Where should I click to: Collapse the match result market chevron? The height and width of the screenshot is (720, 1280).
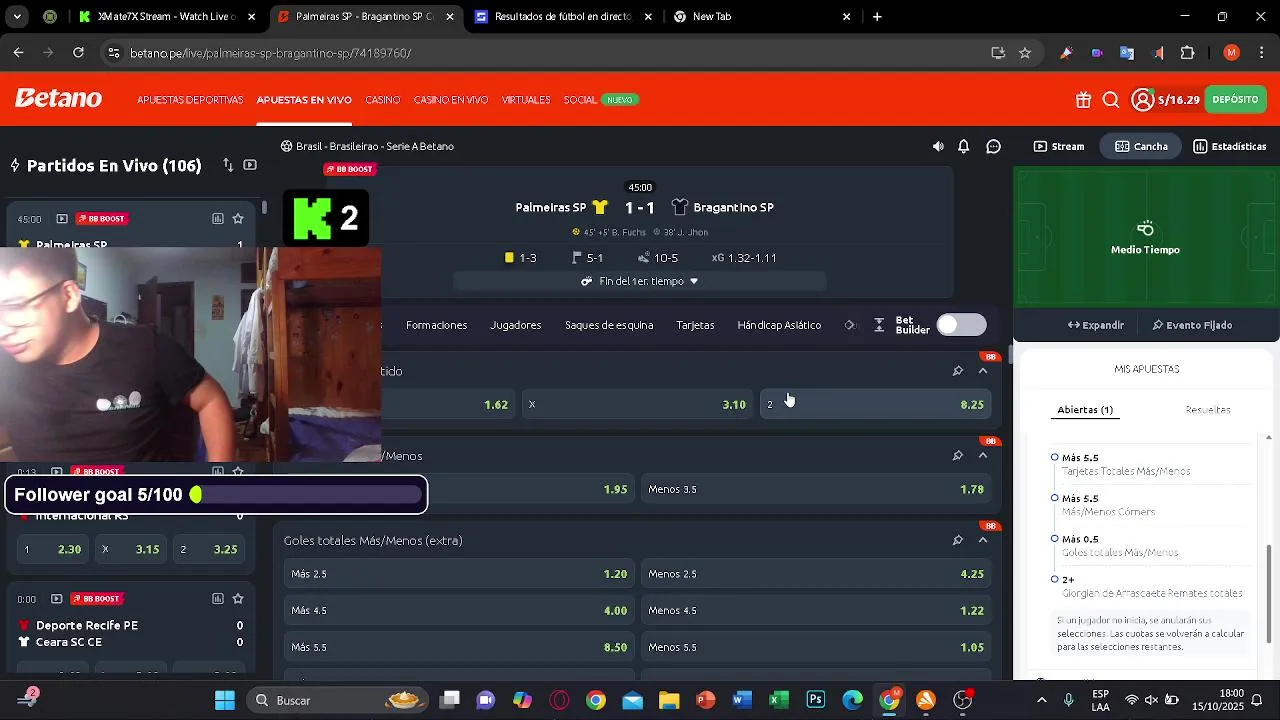[983, 371]
